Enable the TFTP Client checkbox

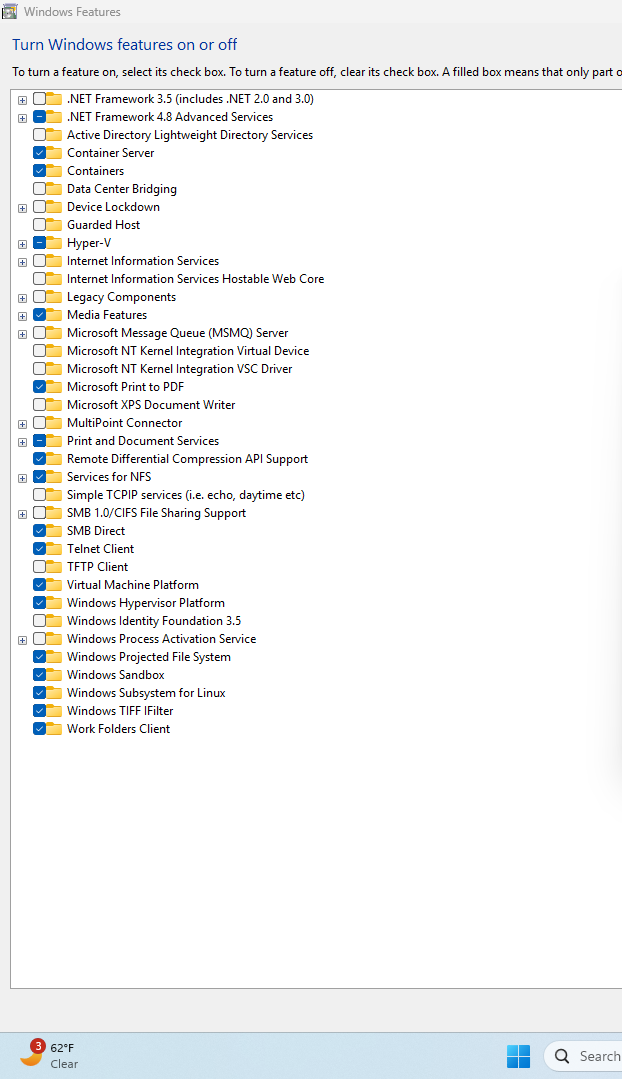[x=39, y=567]
